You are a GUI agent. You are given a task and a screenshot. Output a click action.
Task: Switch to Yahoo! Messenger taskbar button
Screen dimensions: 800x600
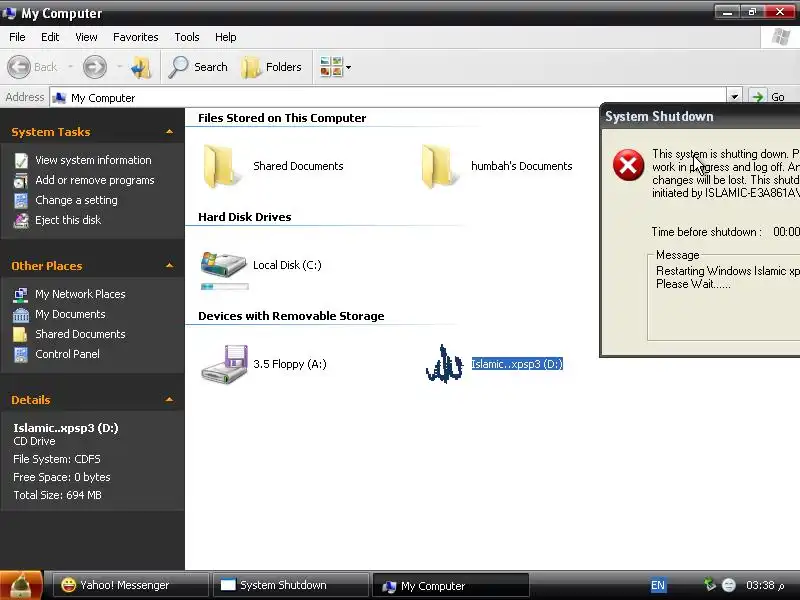click(x=132, y=585)
